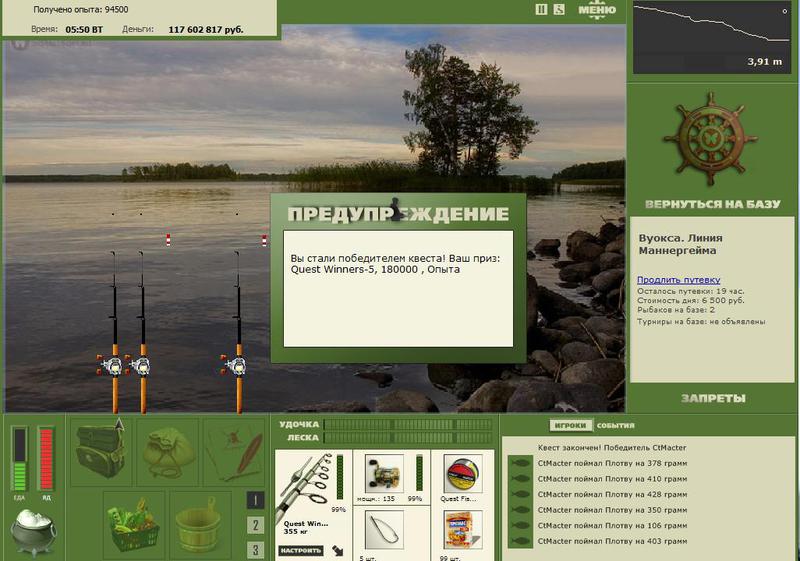Open the food basket icon
The height and width of the screenshot is (561, 800).
[134, 525]
